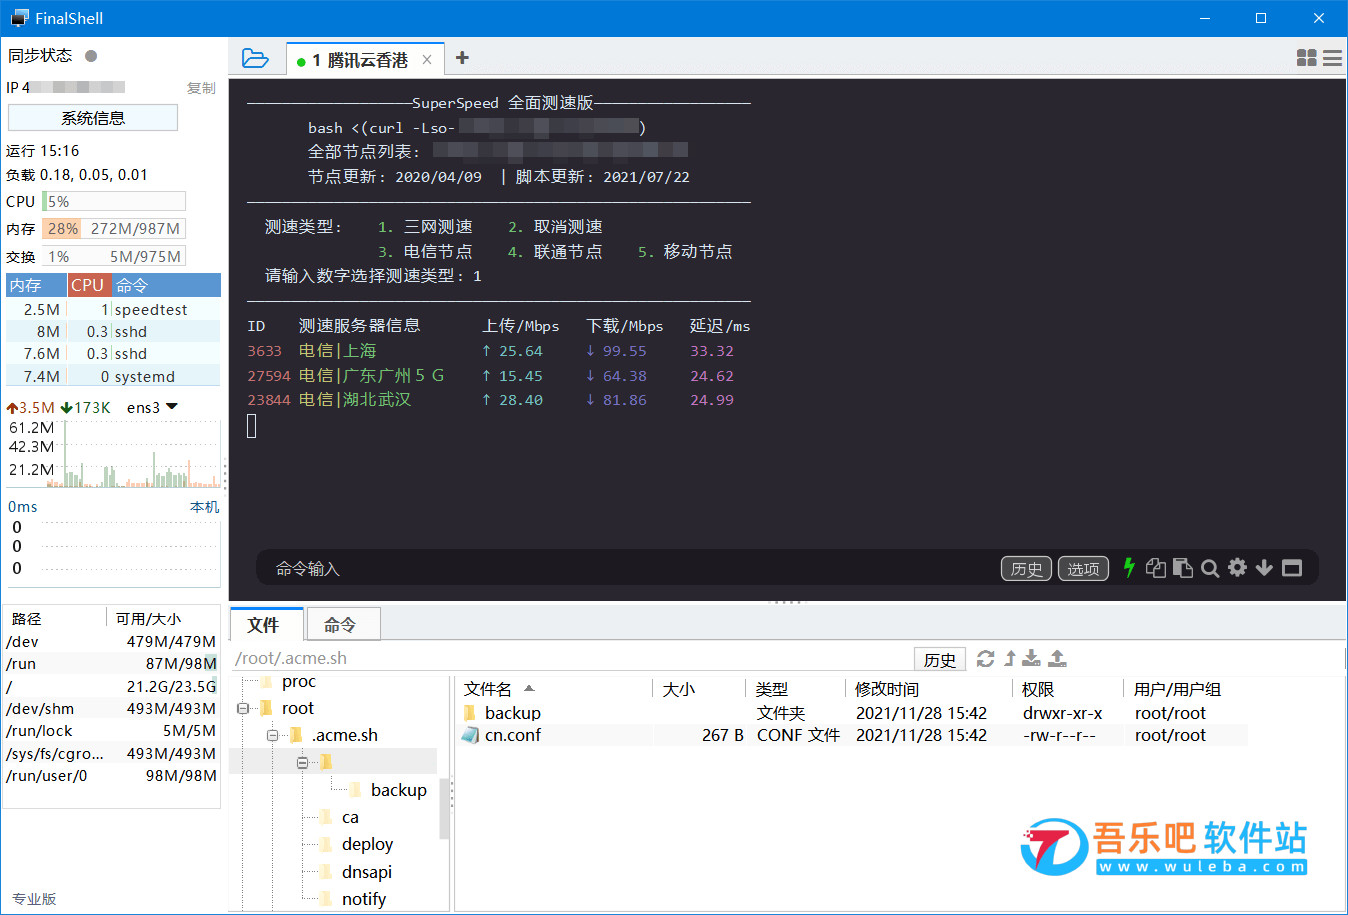Click 复制 to copy the IP

click(201, 88)
